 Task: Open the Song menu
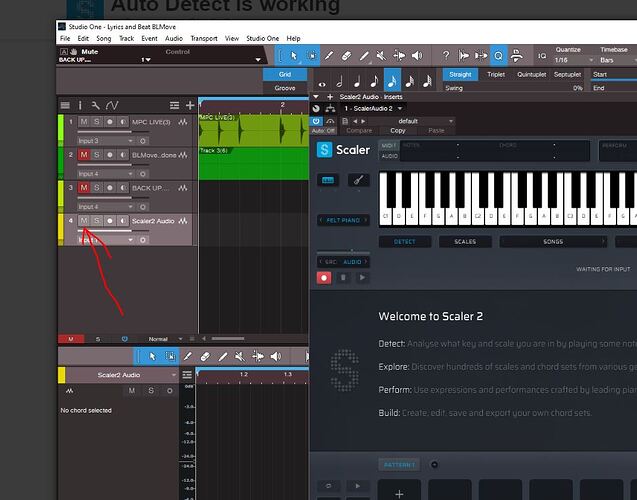click(104, 39)
